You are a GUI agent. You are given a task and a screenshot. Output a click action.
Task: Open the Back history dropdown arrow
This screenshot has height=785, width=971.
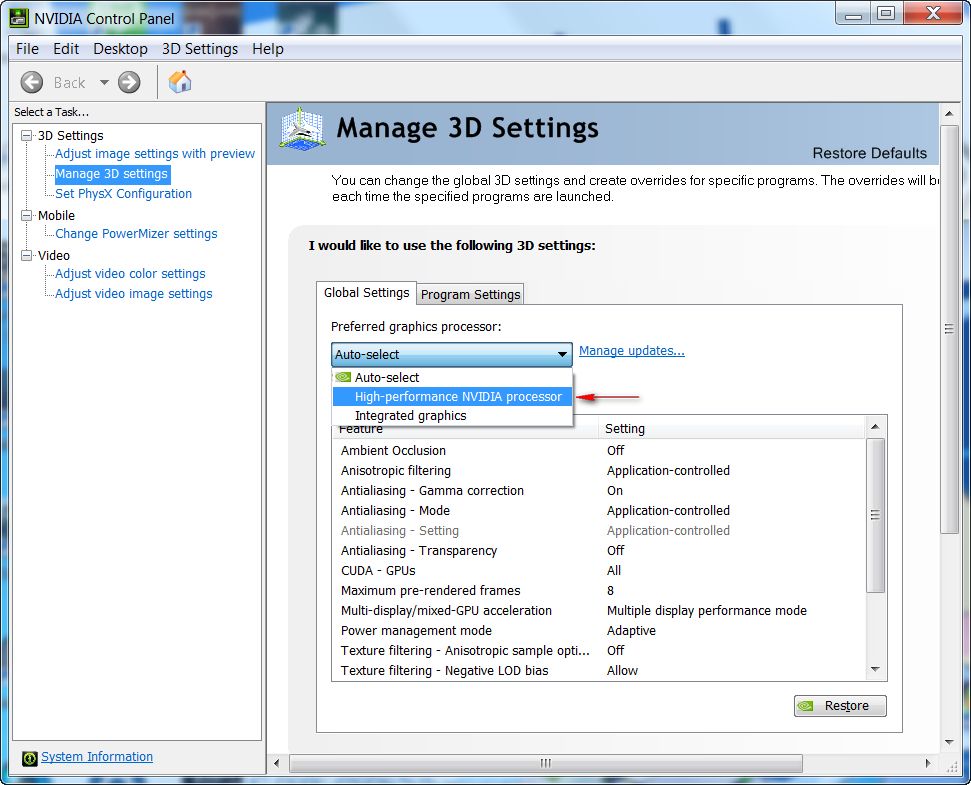click(x=103, y=82)
